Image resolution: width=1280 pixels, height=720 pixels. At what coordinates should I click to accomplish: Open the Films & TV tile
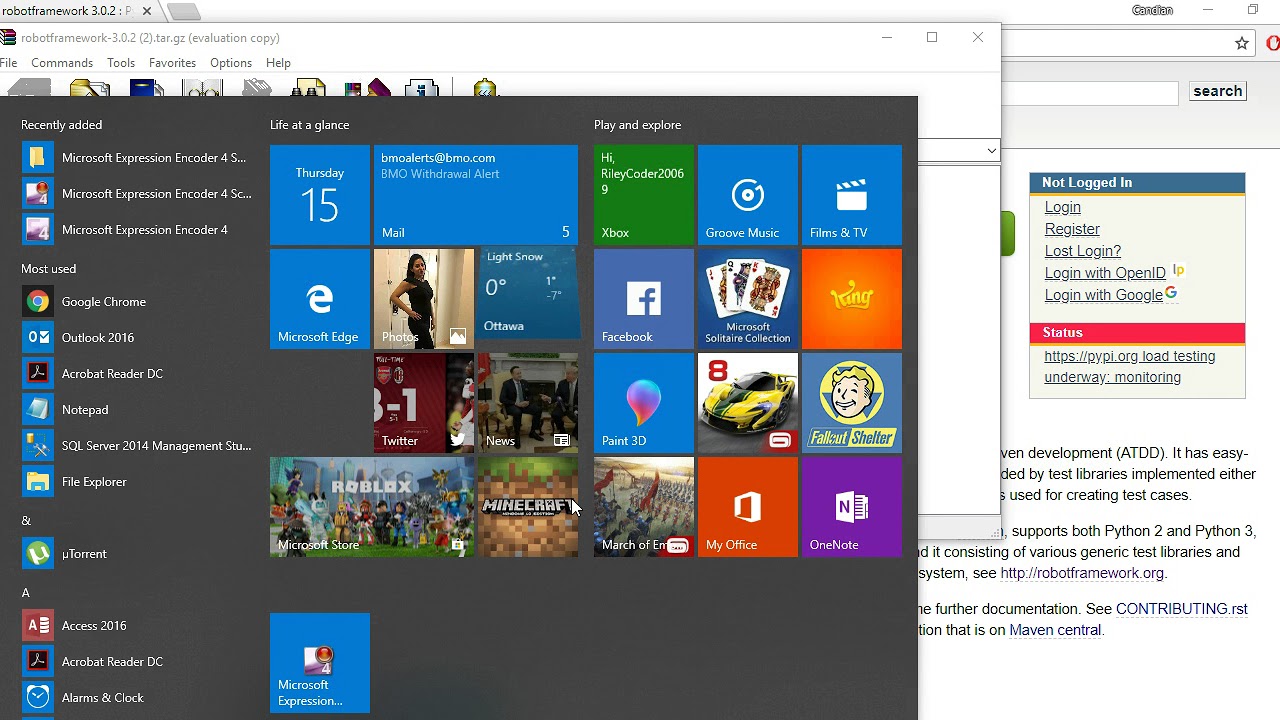coord(852,195)
